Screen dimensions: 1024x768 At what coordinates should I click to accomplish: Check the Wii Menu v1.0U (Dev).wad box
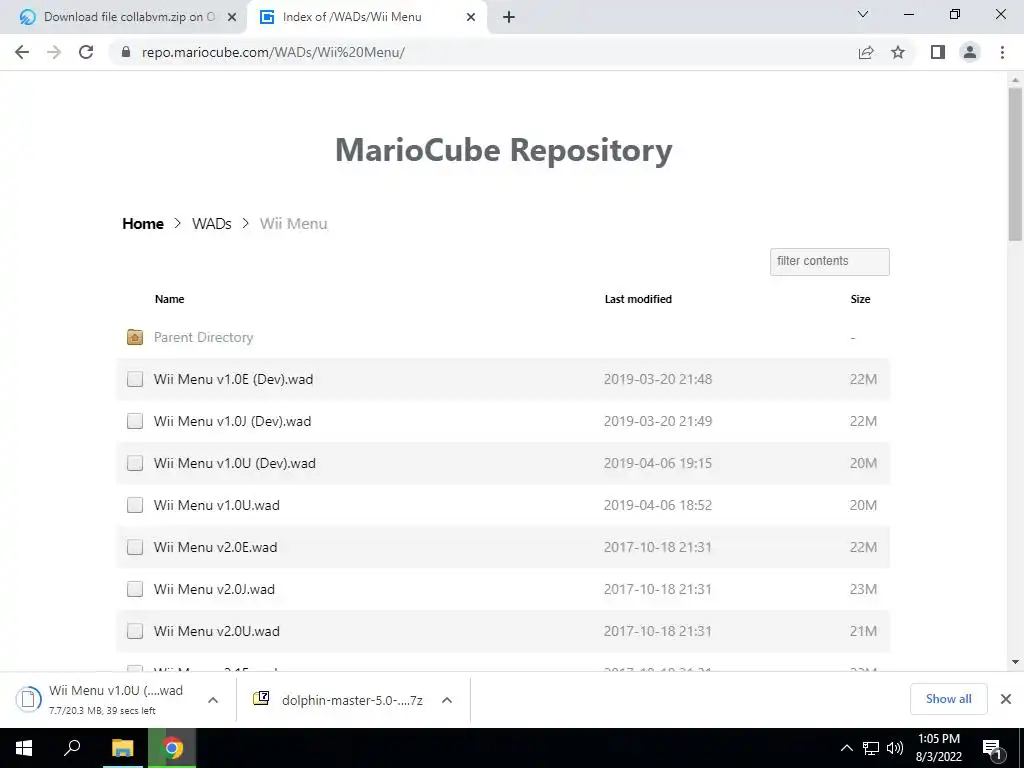click(x=135, y=463)
